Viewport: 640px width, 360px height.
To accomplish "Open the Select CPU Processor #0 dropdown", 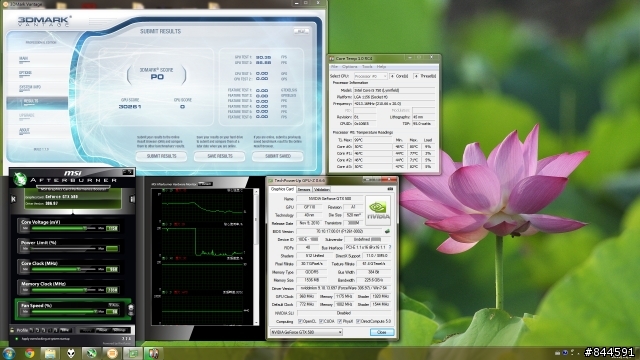I will coord(371,76).
